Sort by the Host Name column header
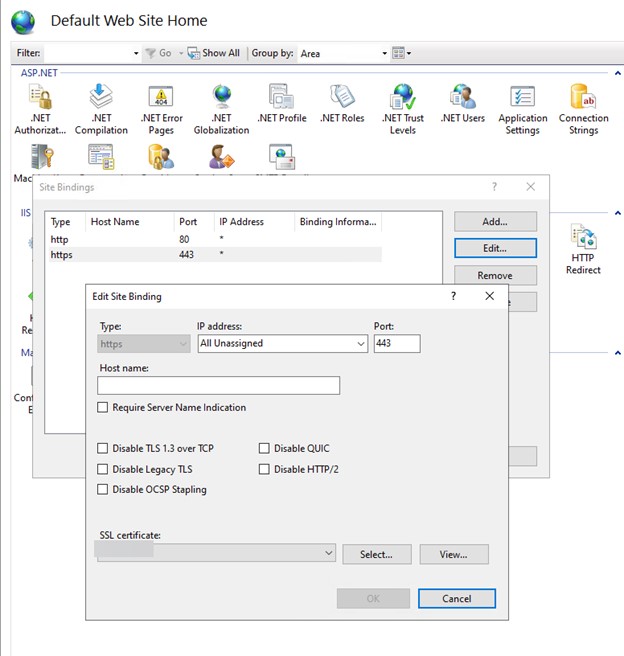624x656 pixels. pos(129,222)
